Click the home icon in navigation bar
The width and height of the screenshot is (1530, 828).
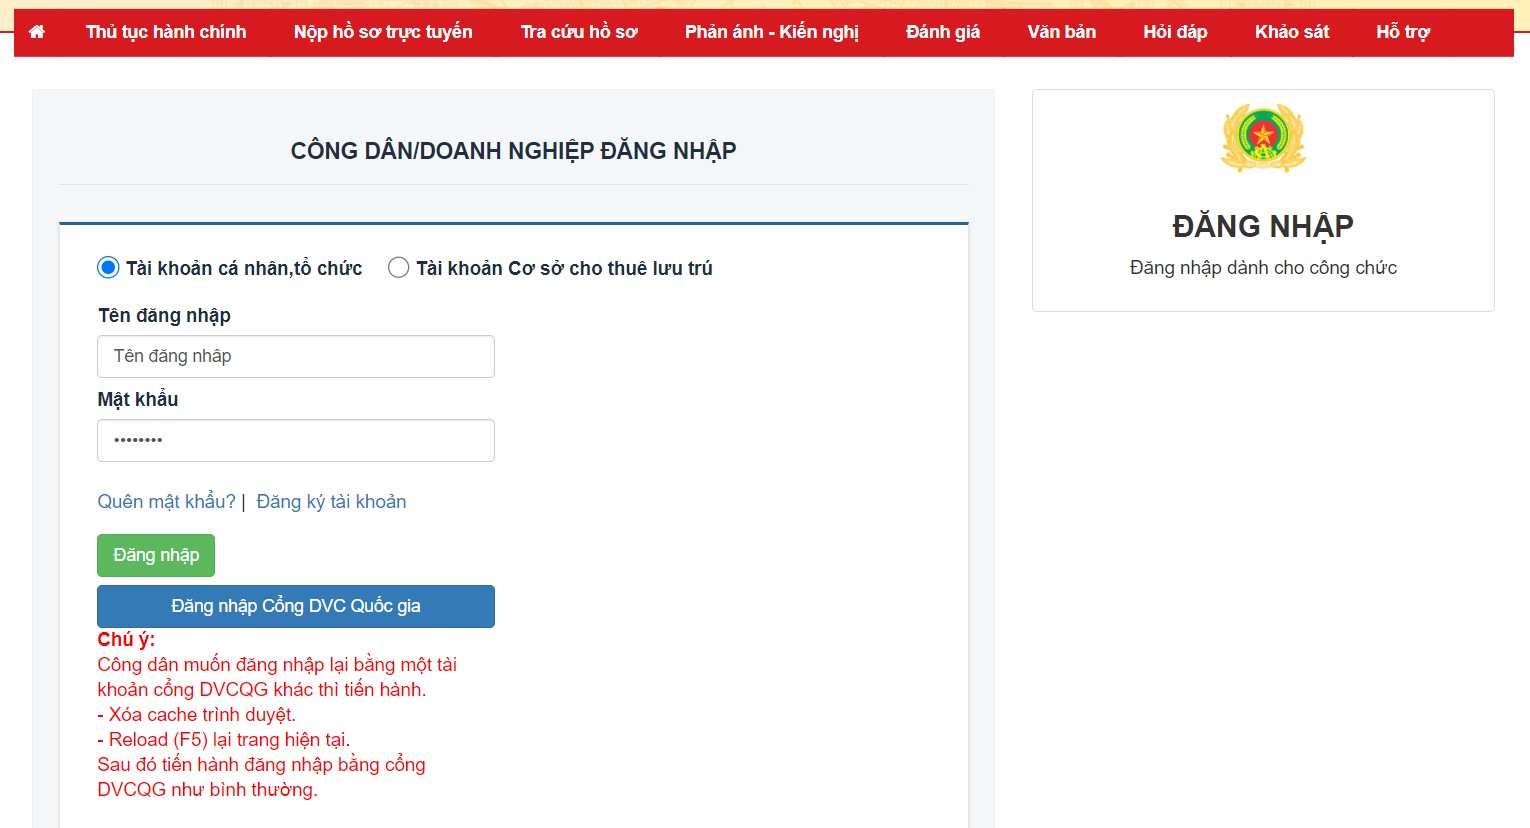click(37, 32)
